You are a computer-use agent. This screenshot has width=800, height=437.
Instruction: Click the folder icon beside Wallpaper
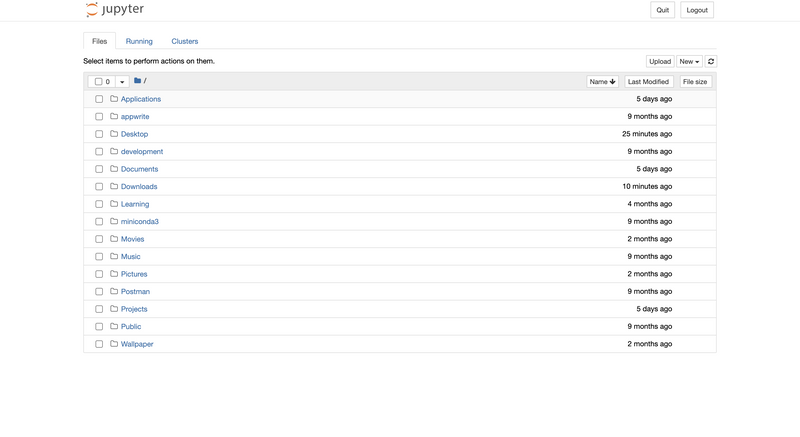tap(114, 344)
